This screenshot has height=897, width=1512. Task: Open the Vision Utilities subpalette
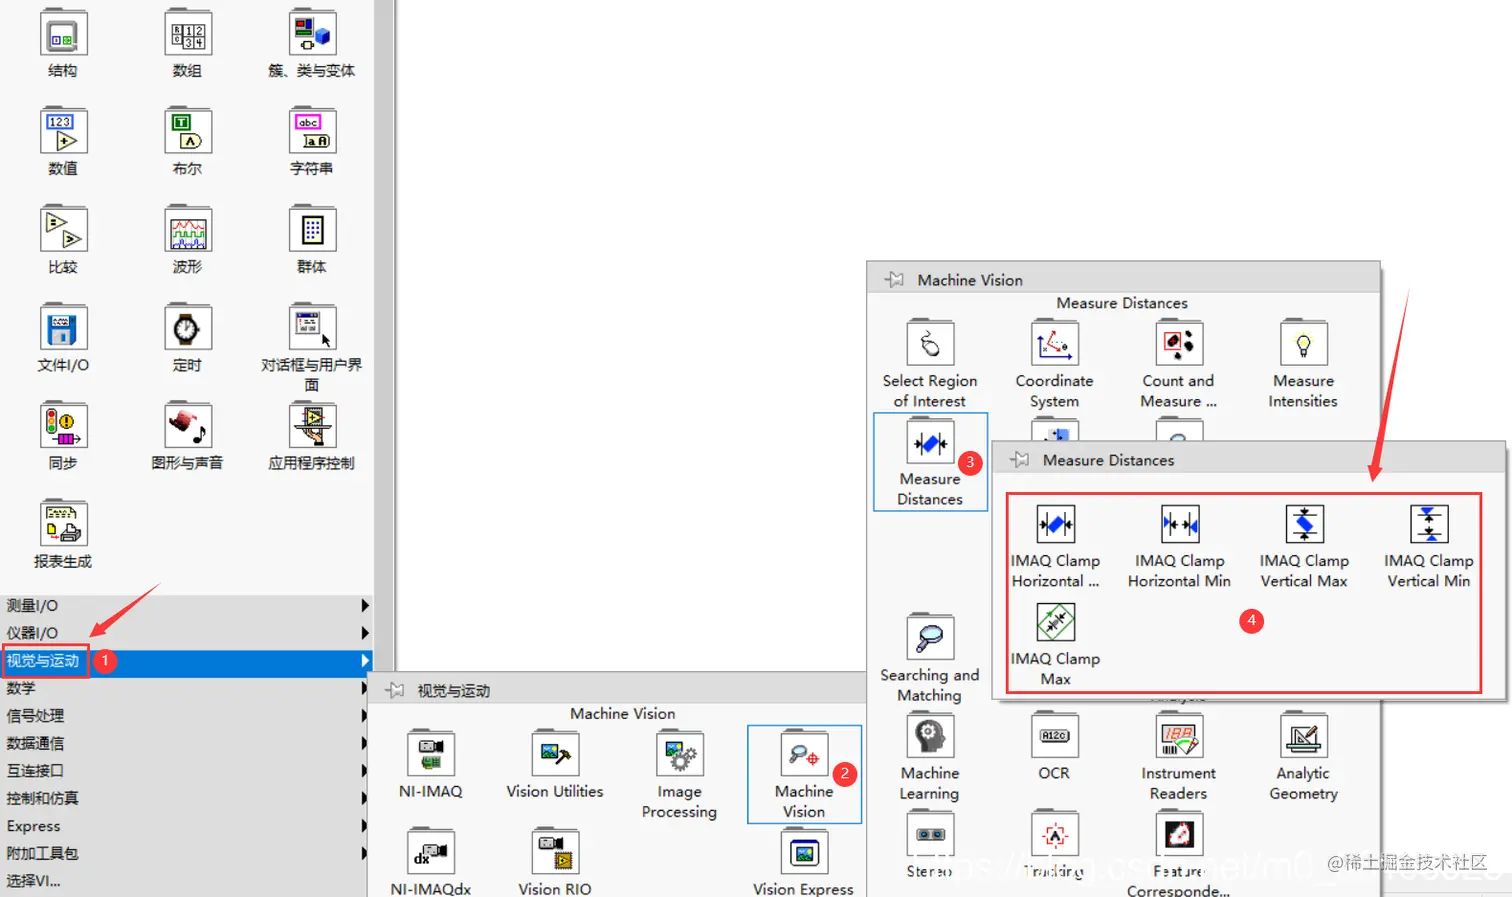click(x=555, y=754)
